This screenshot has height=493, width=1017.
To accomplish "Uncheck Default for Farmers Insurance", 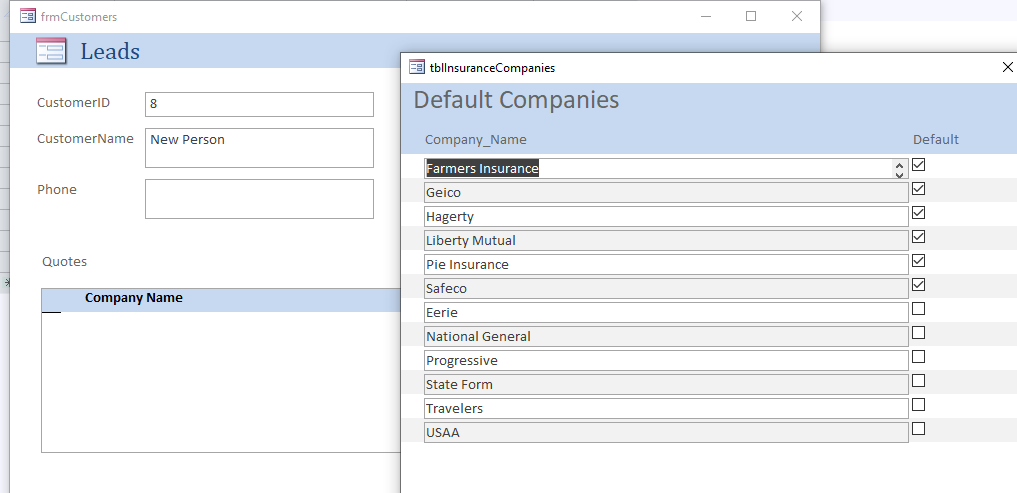I will (x=918, y=165).
